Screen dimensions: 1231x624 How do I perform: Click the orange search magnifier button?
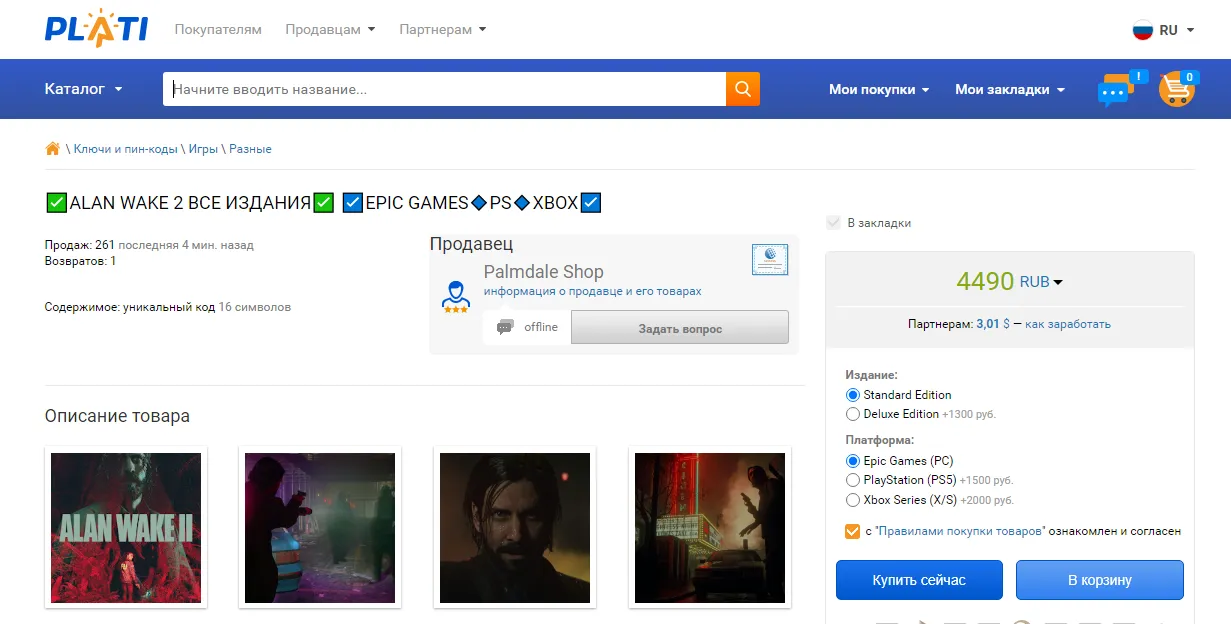point(743,89)
